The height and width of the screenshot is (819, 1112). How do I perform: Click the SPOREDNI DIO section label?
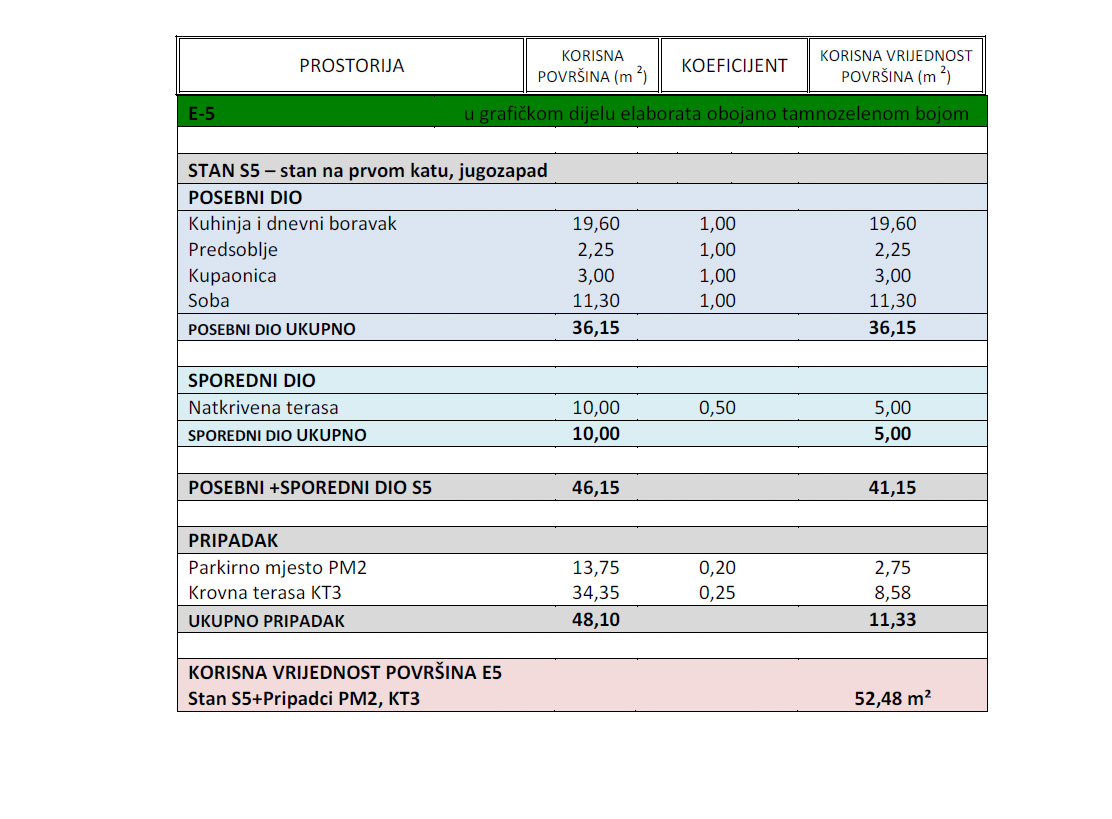tap(252, 381)
